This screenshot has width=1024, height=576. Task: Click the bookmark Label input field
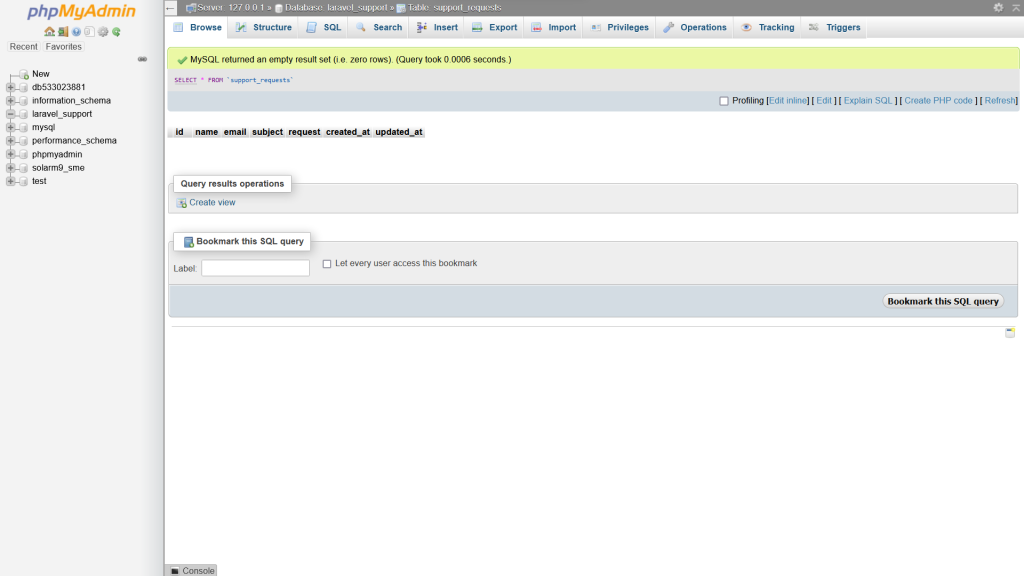pyautogui.click(x=255, y=268)
